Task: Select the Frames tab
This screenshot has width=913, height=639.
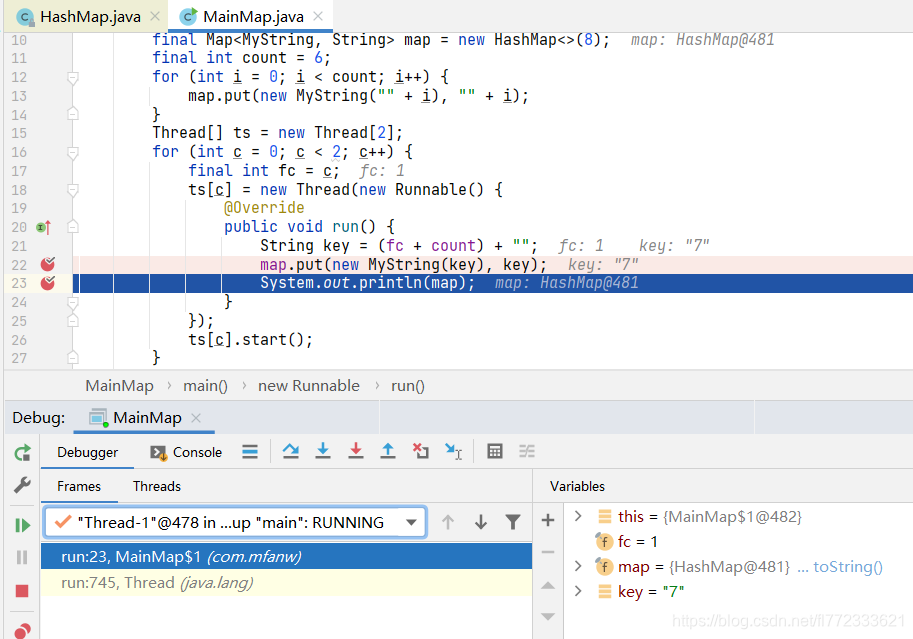Action: (79, 486)
